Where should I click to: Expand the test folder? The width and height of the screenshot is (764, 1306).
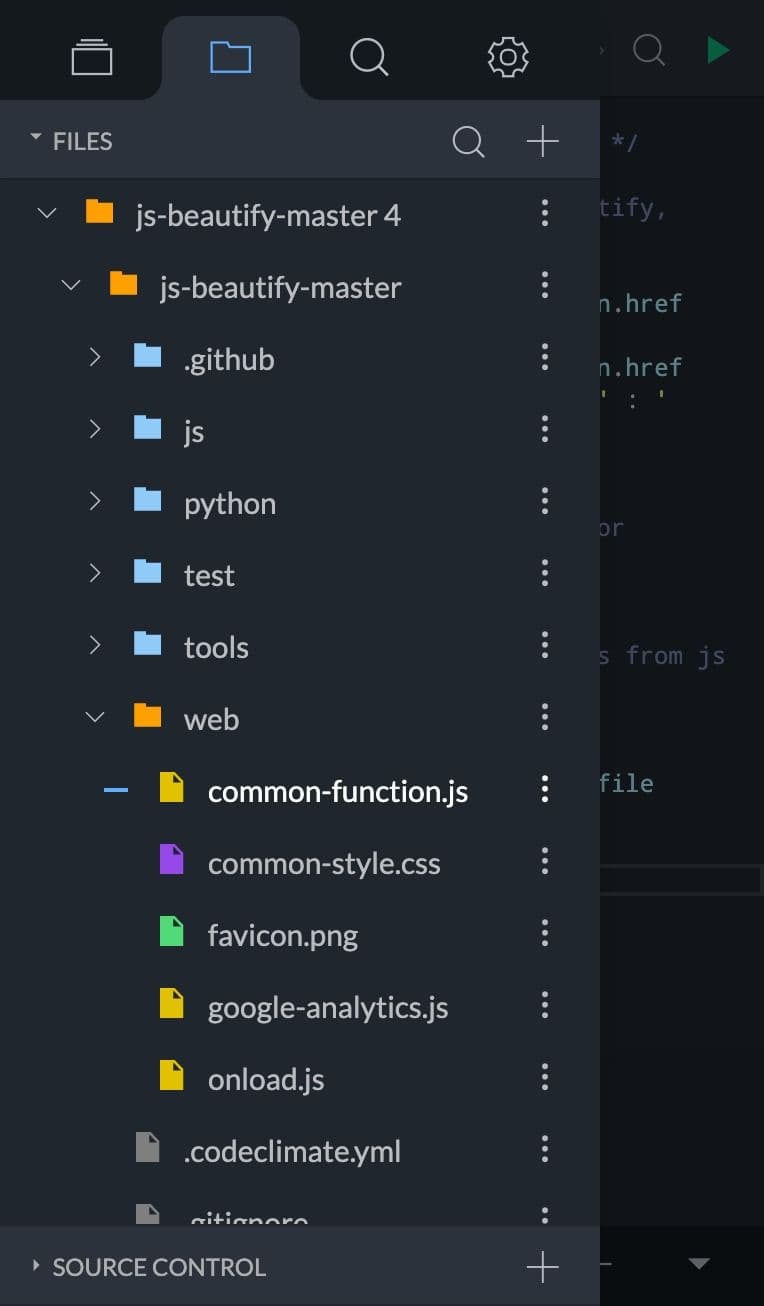93,572
